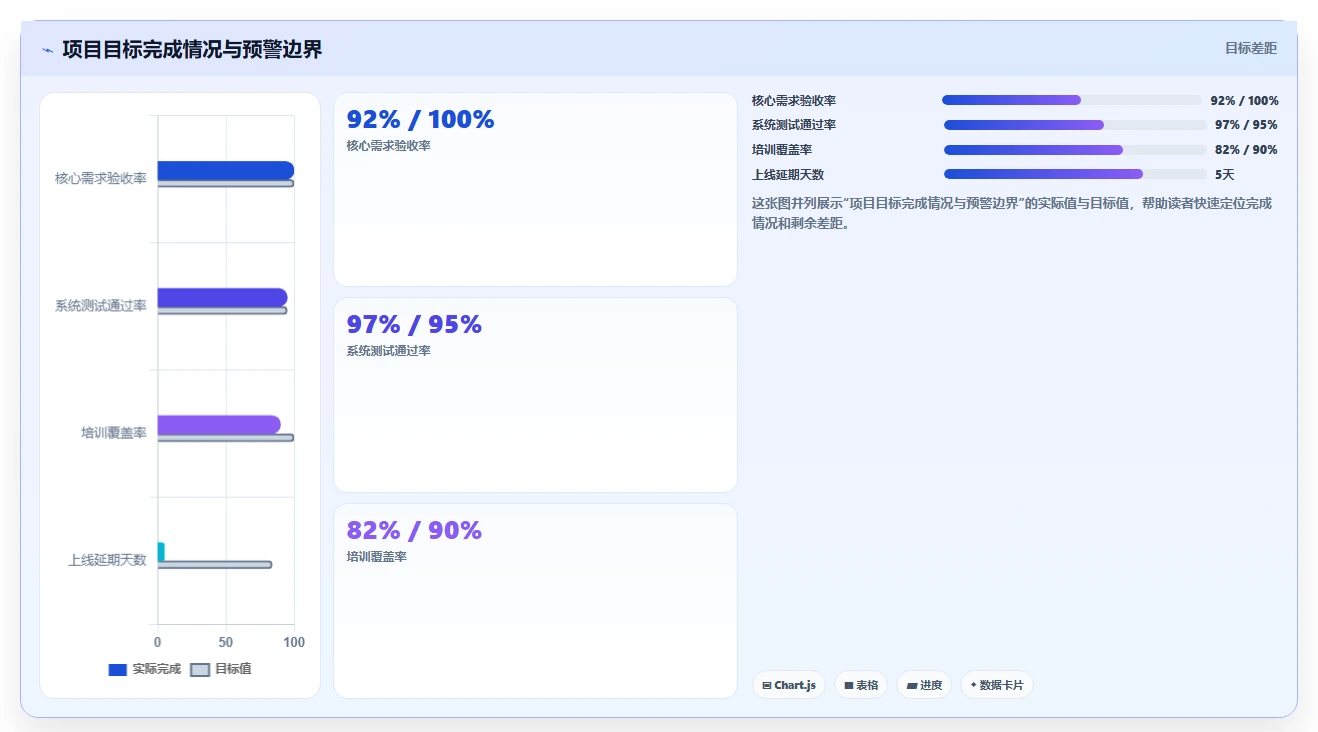Click the 核心需求验收率 label in progress list
This screenshot has width=1318, height=732.
point(794,100)
